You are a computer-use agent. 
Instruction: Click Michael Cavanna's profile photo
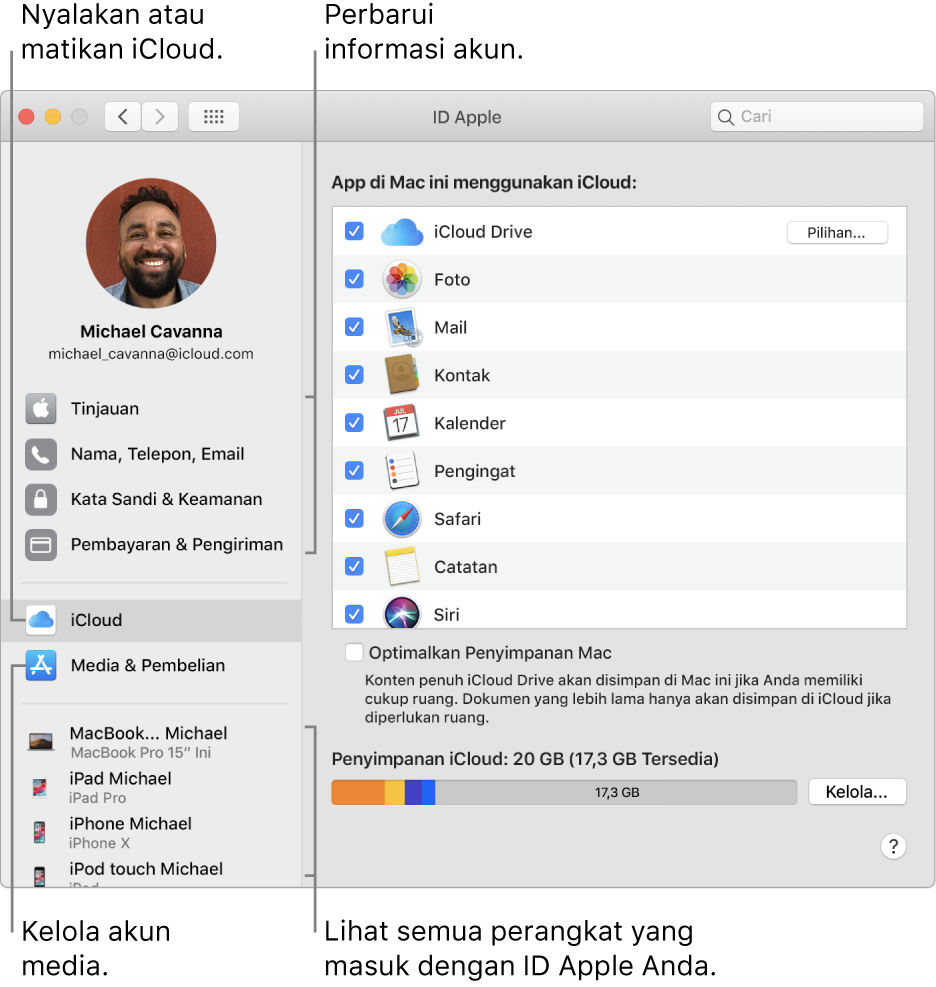pos(151,243)
